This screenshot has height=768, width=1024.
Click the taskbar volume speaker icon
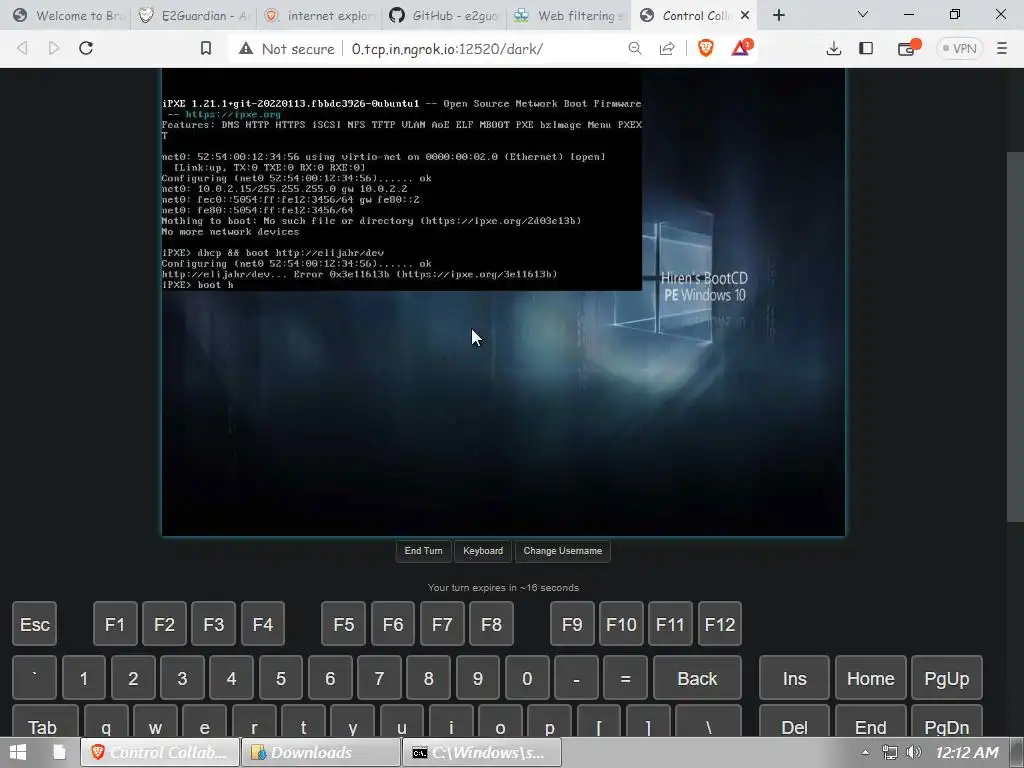click(914, 752)
